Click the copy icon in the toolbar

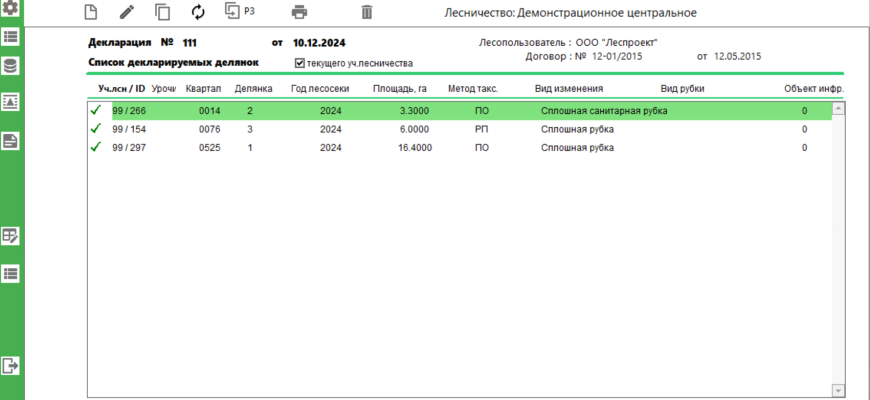pos(162,13)
